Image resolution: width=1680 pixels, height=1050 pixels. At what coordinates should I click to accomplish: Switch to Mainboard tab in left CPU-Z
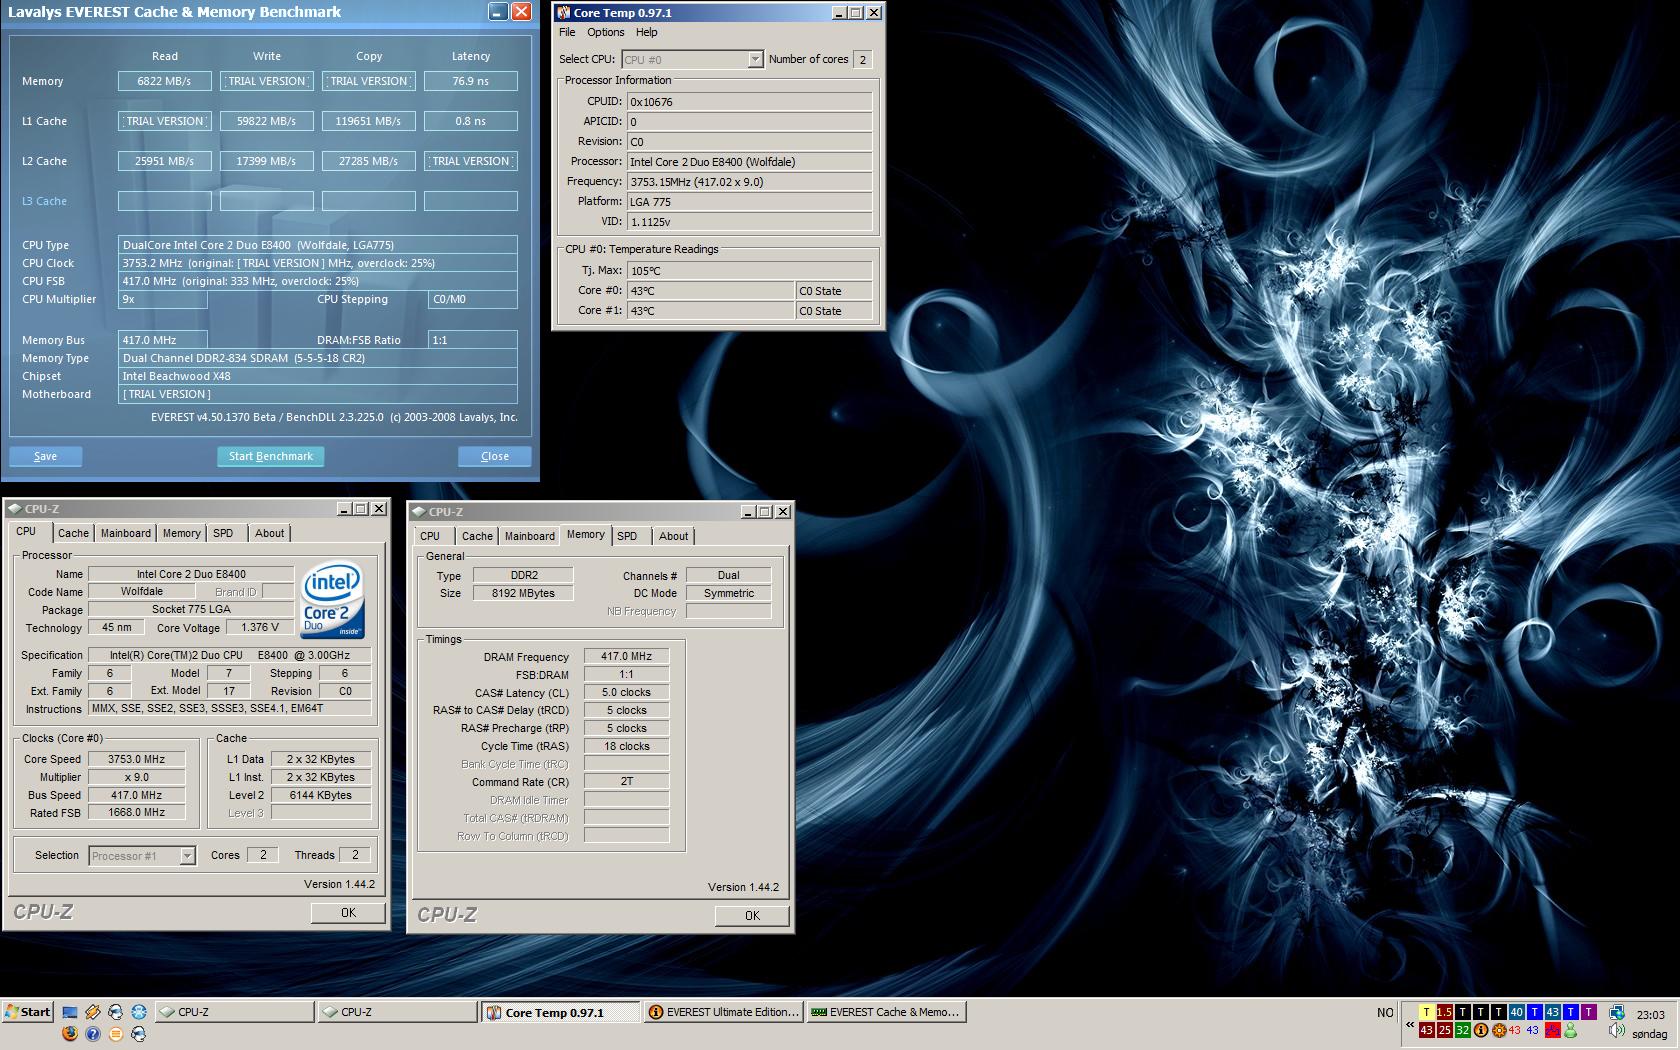coord(126,534)
